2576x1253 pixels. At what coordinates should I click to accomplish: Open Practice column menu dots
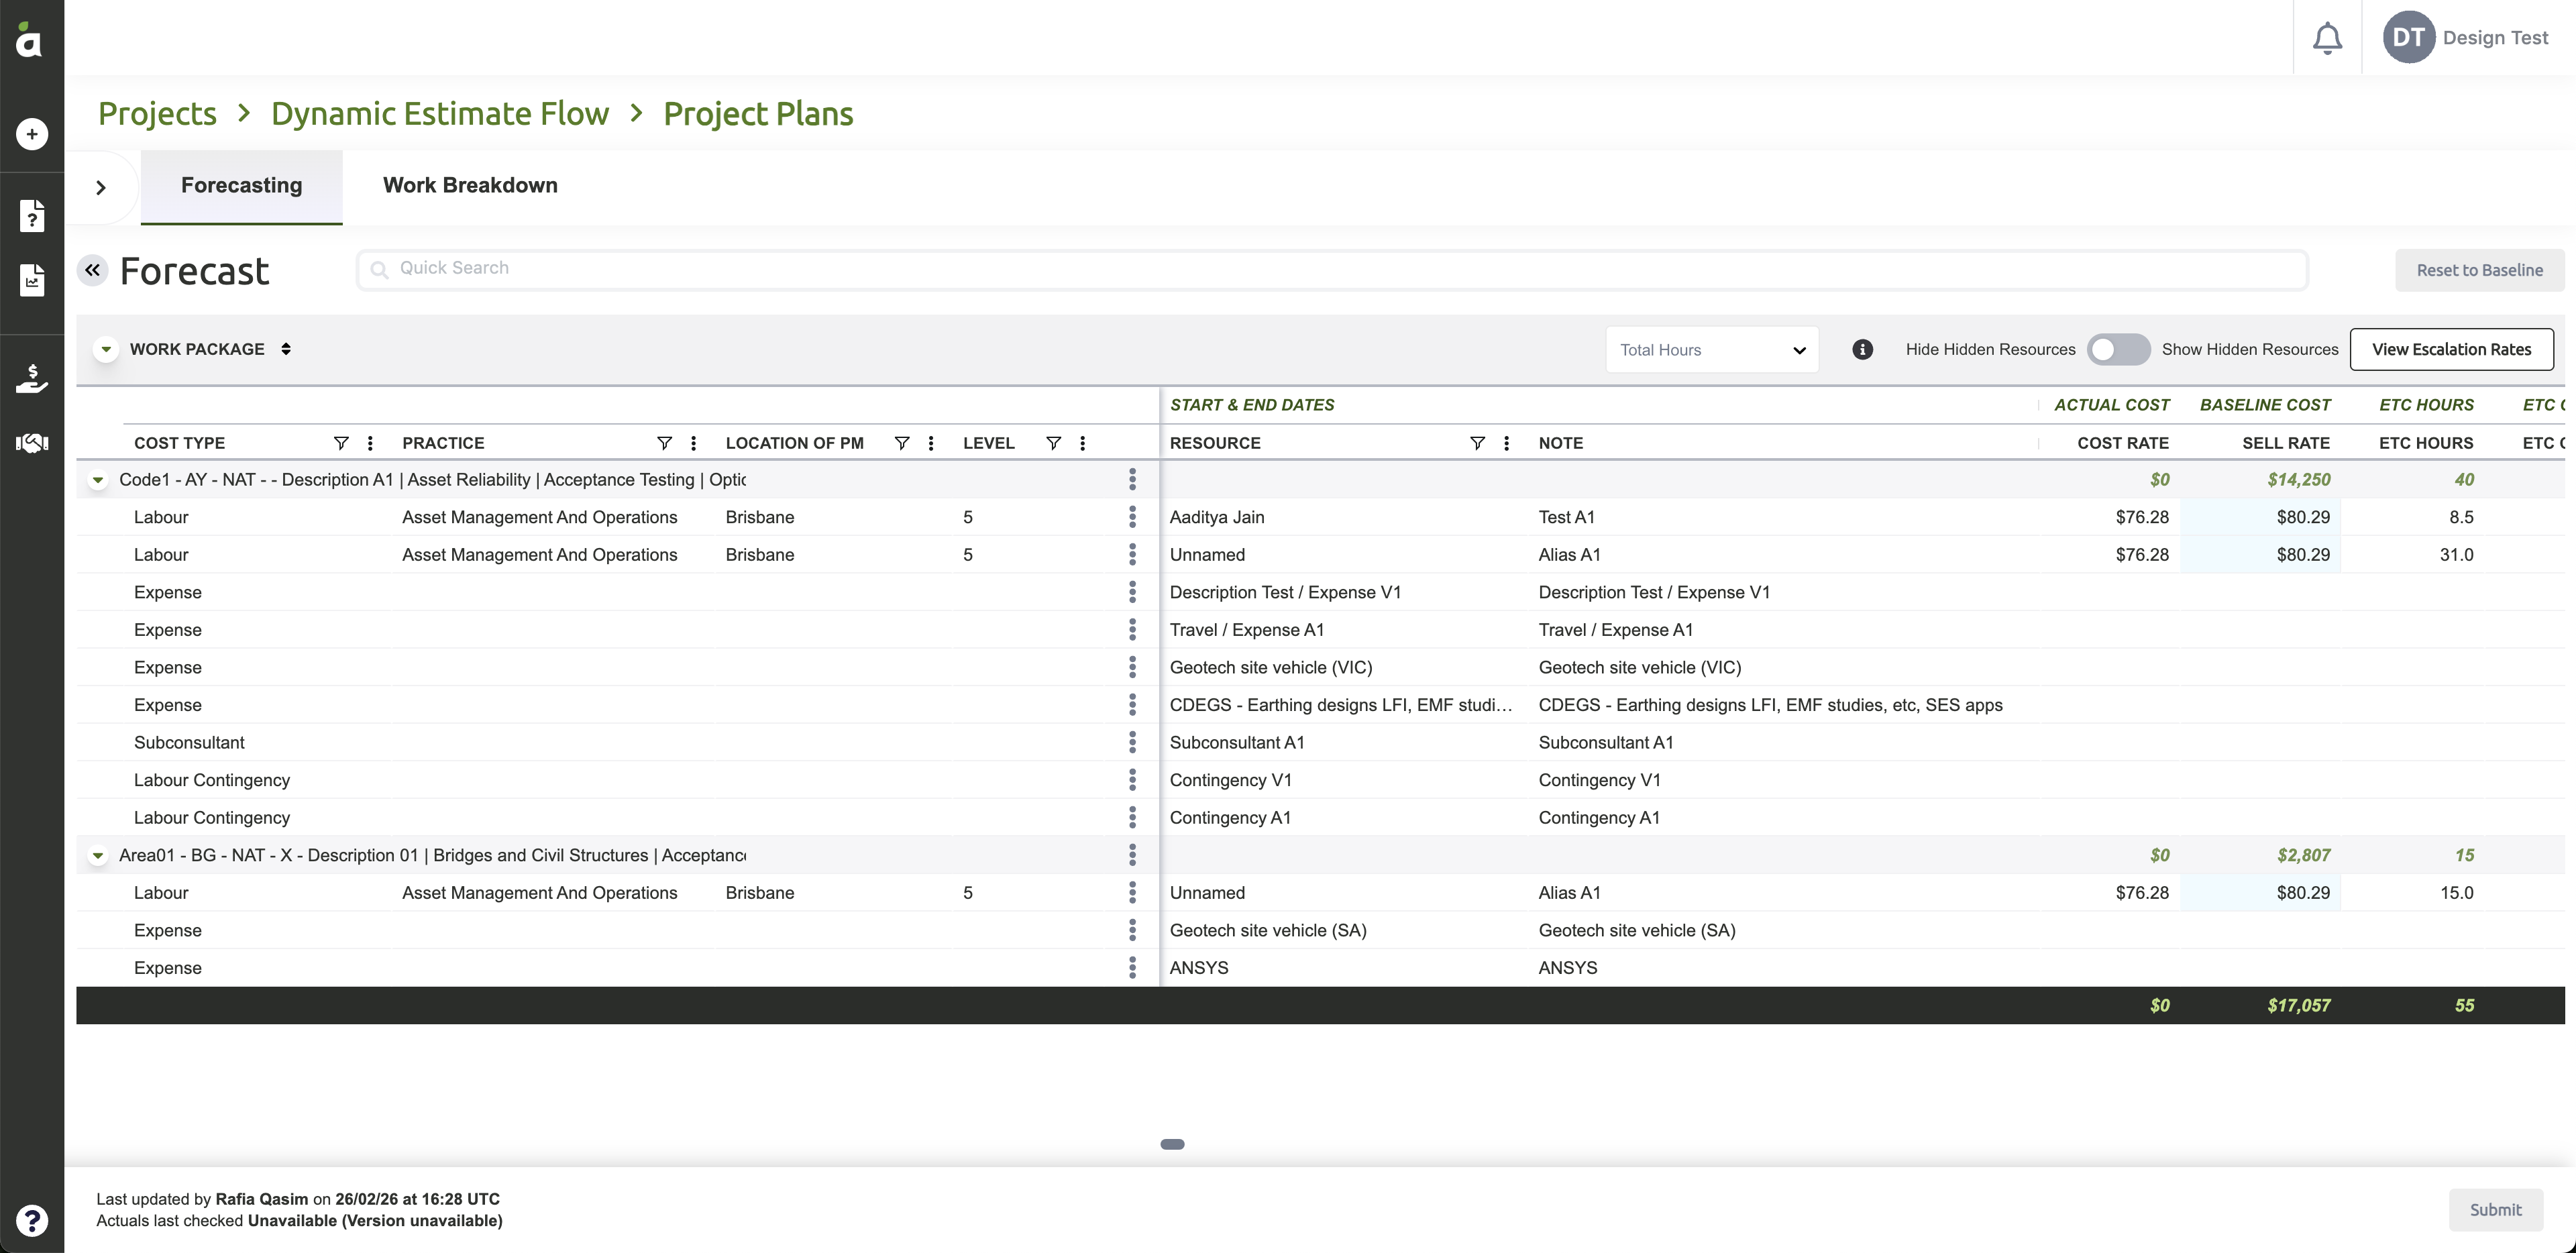click(x=693, y=443)
